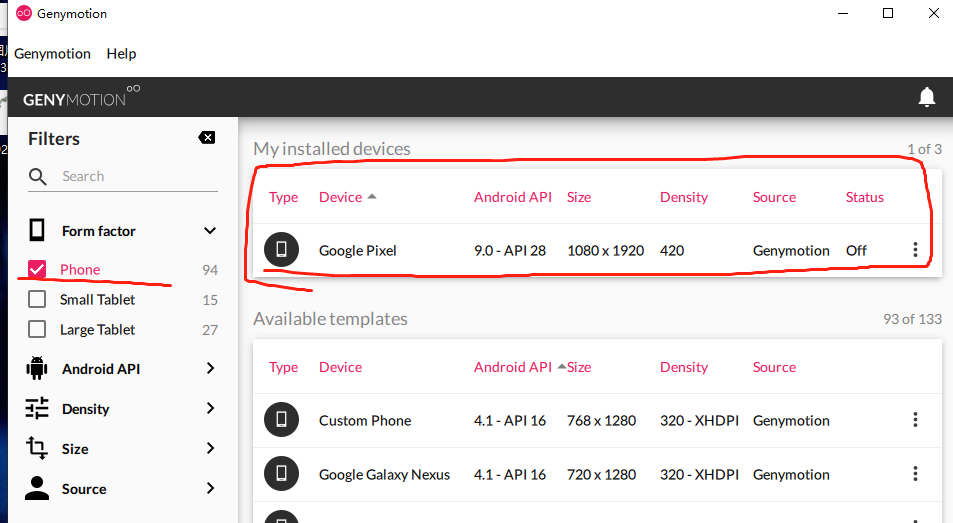Sort installed devices by Android API
The width and height of the screenshot is (953, 523).
coord(513,197)
